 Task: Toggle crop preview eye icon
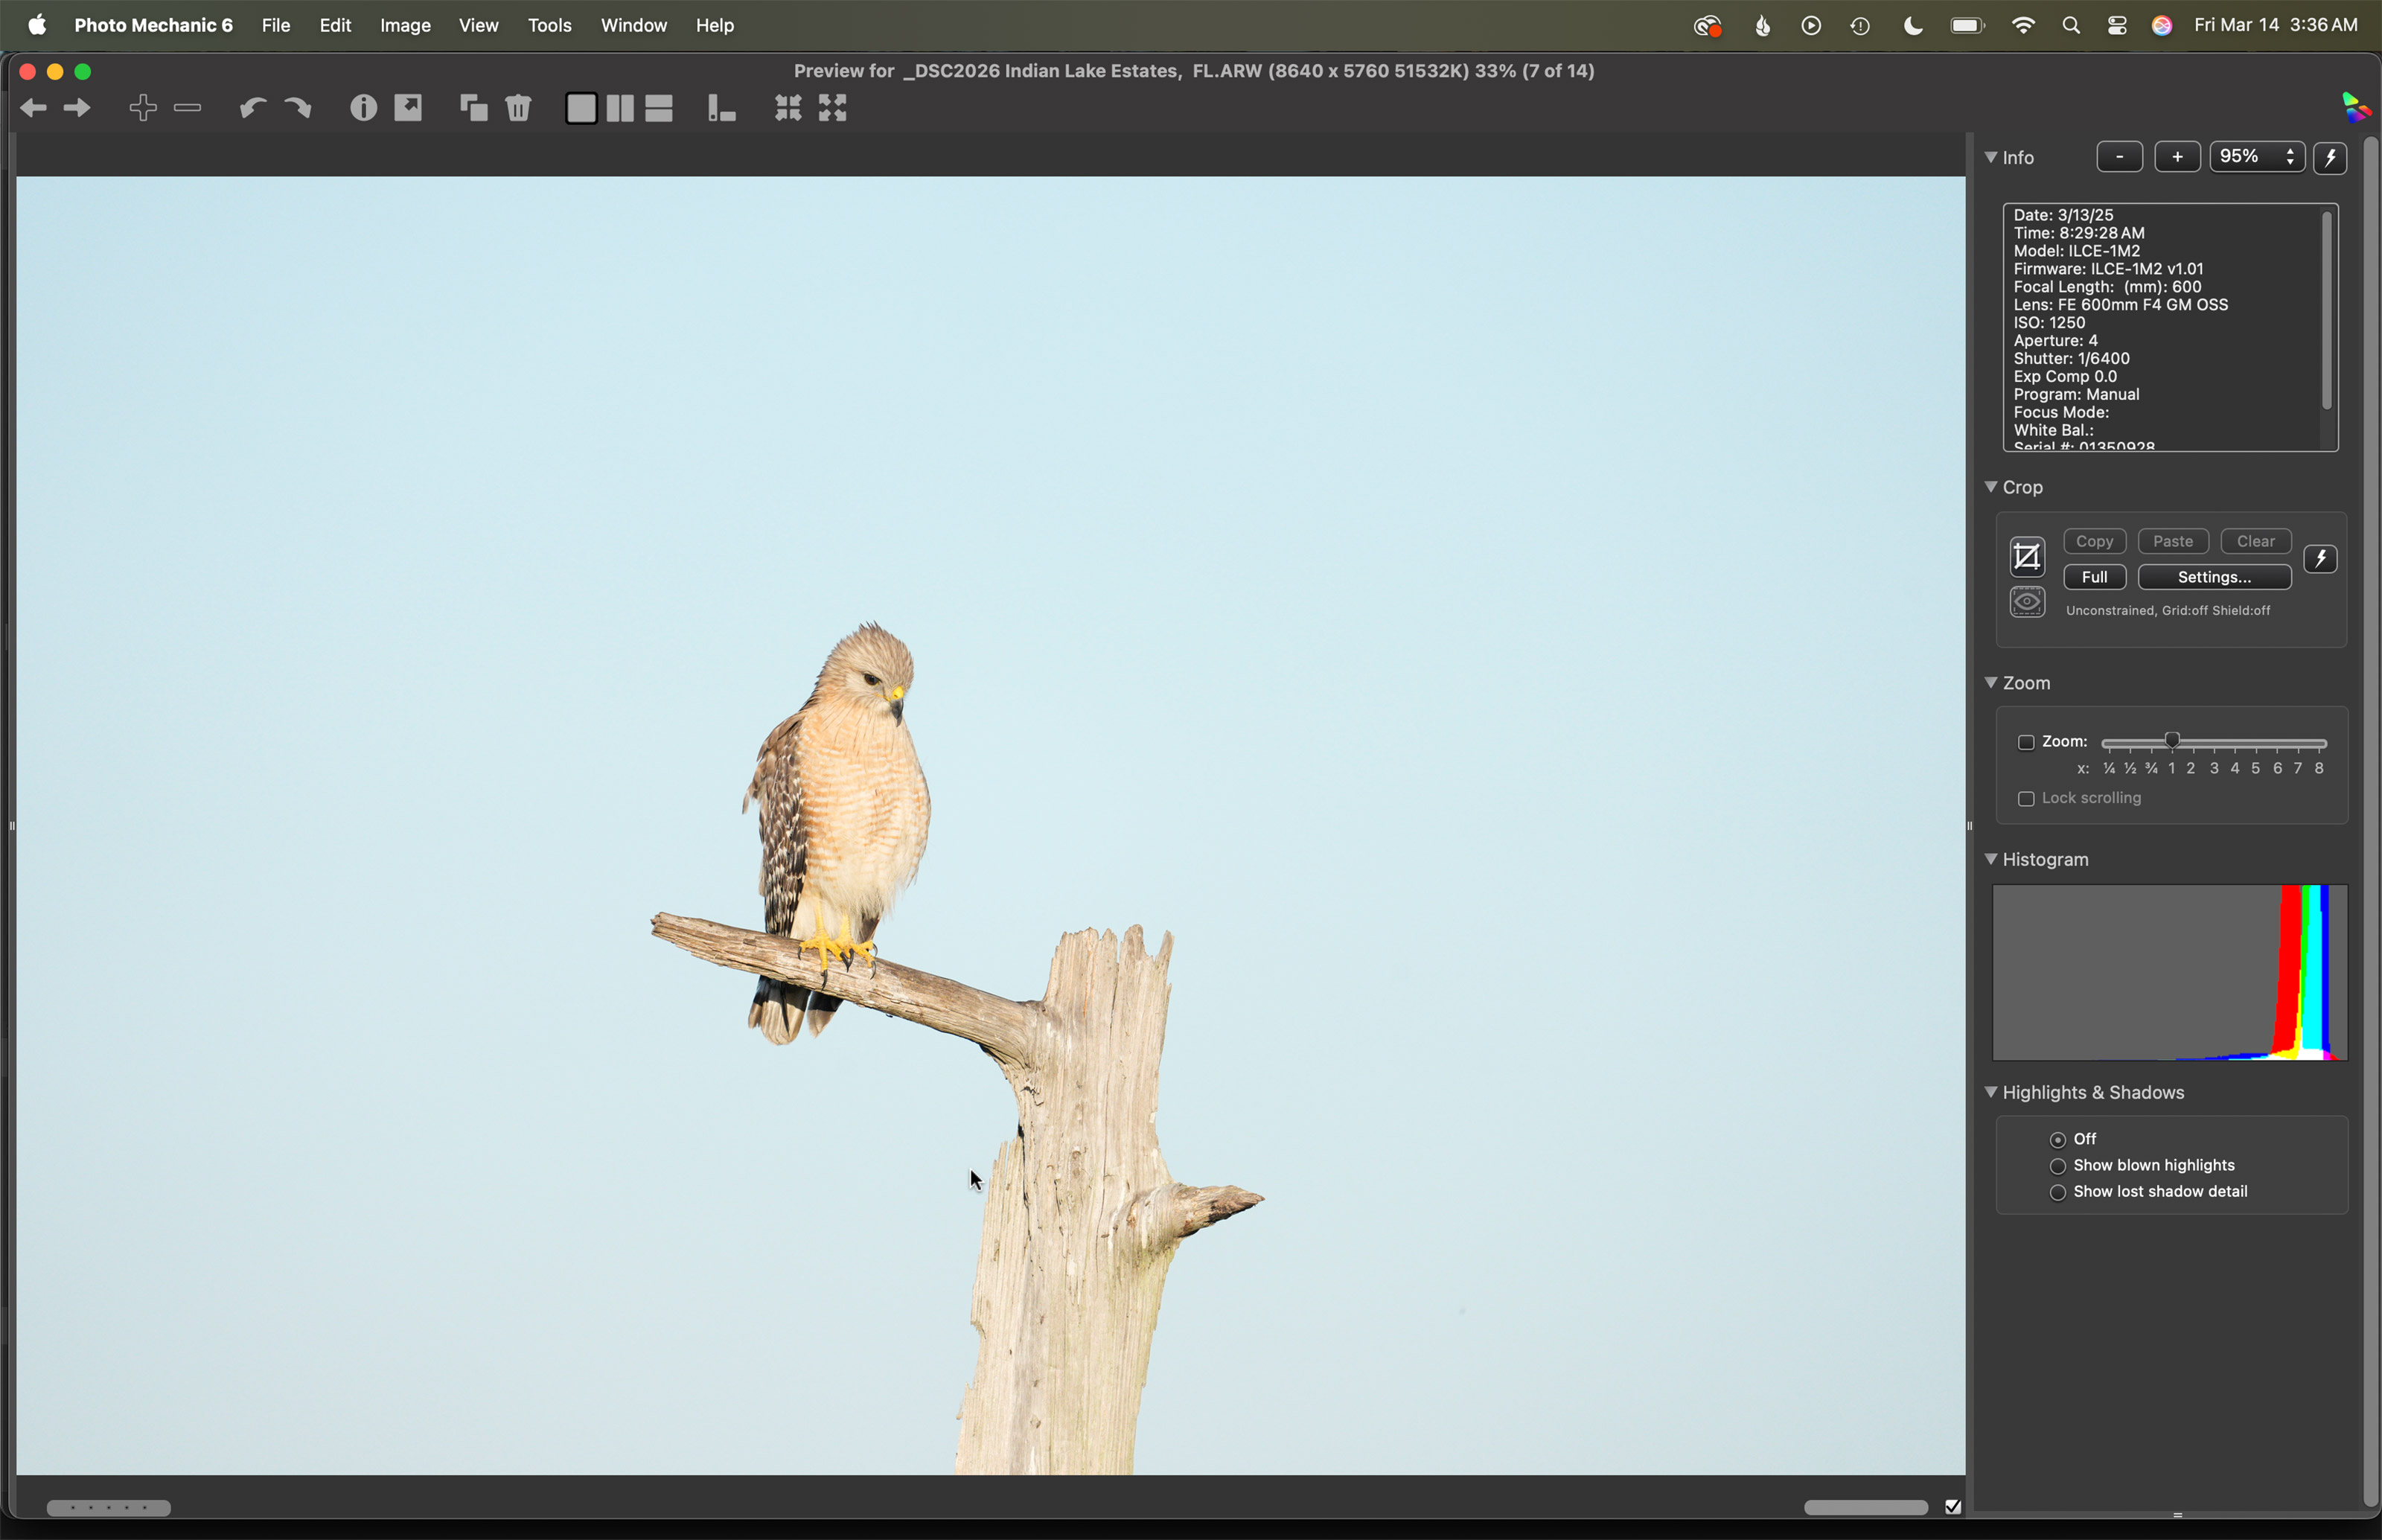tap(2027, 602)
